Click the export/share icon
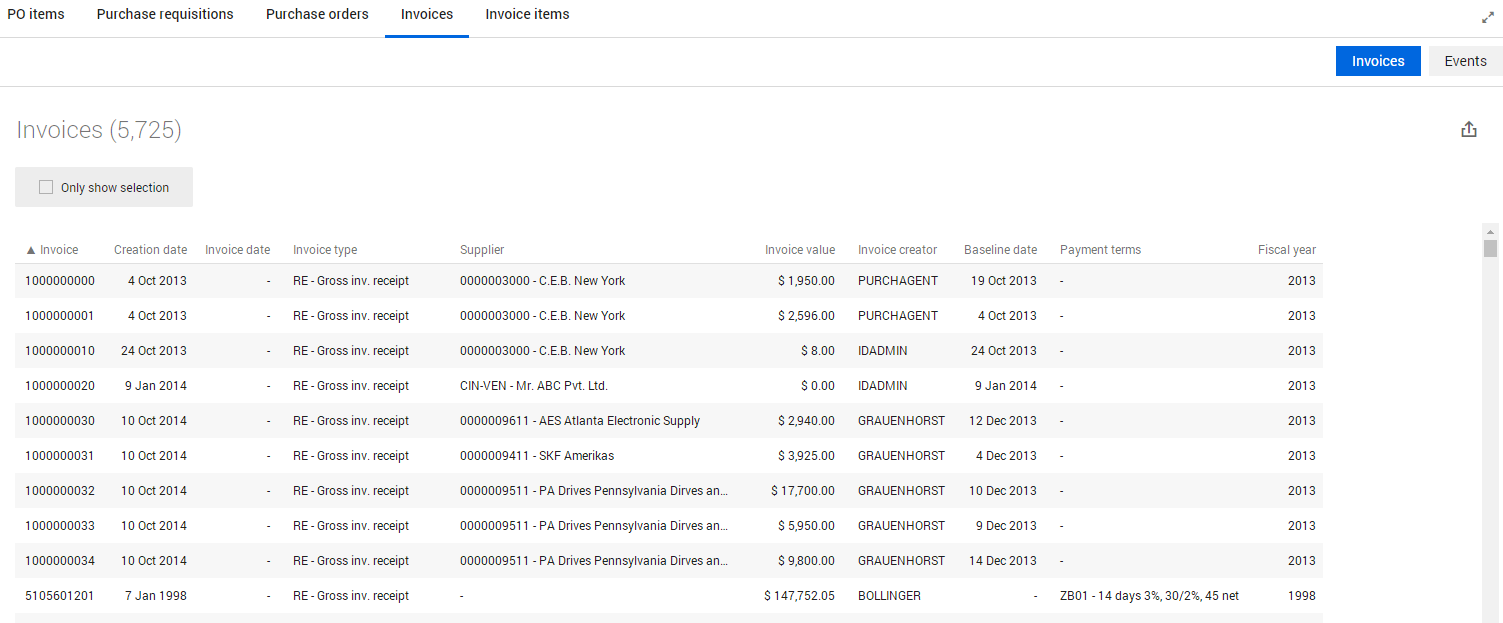Viewport: 1503px width, 623px height. coord(1469,130)
